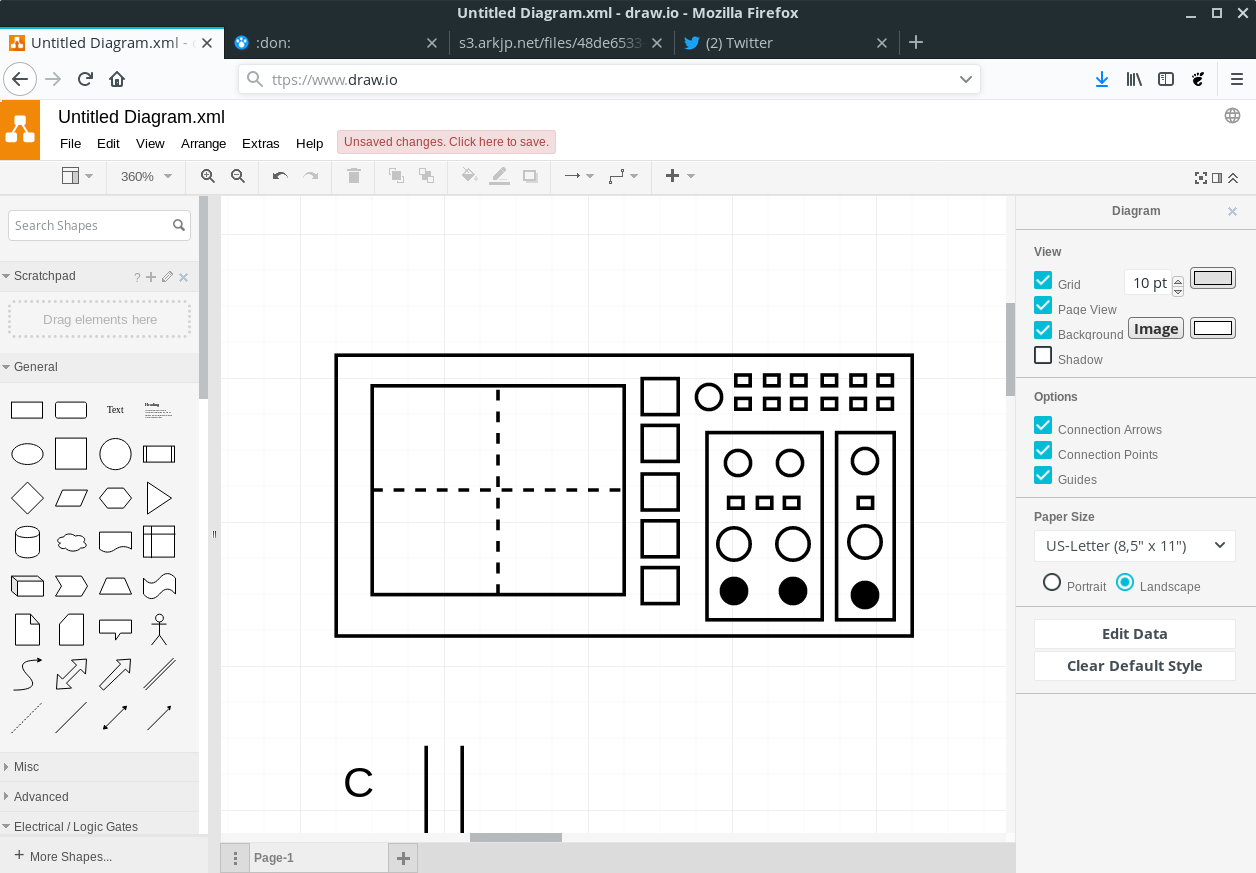Click Unsaved changes save notice
Viewport: 1256px width, 873px height.
(x=446, y=142)
